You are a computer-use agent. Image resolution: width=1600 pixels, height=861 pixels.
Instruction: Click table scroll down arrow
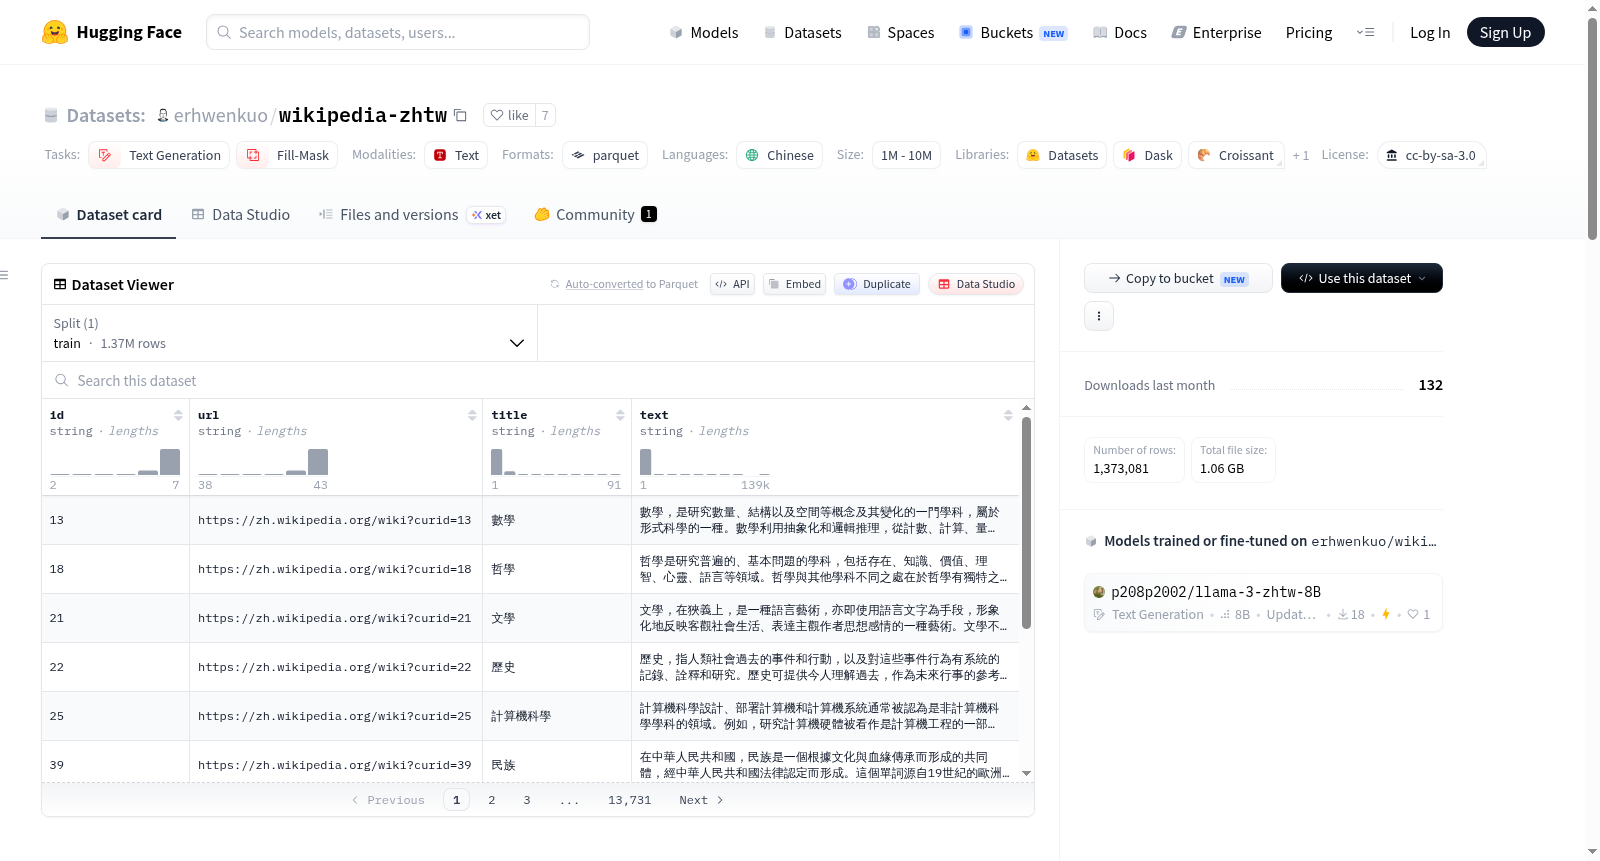[x=1026, y=773]
